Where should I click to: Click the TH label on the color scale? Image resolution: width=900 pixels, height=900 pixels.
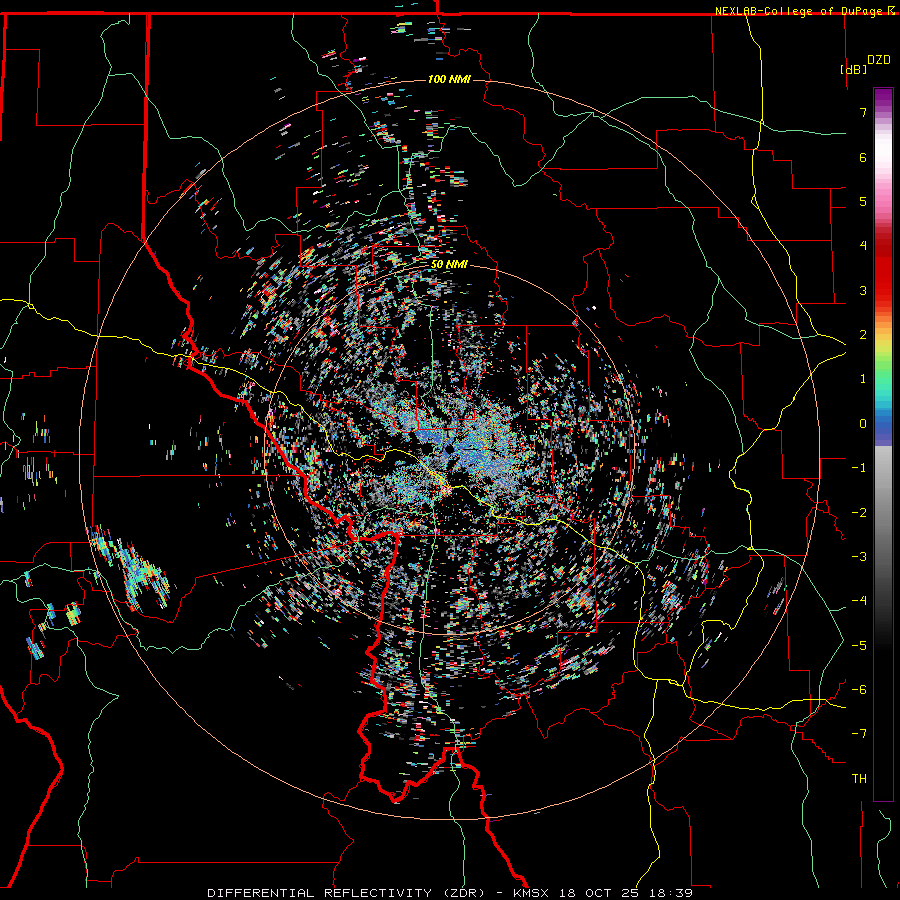[859, 779]
